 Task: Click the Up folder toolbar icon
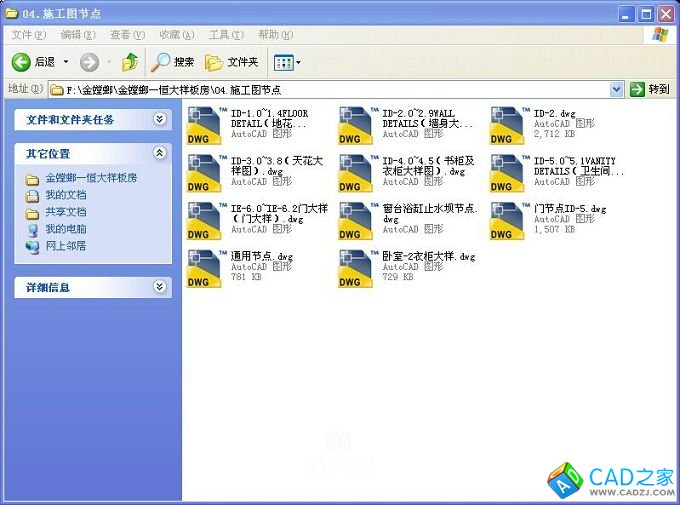pos(130,62)
